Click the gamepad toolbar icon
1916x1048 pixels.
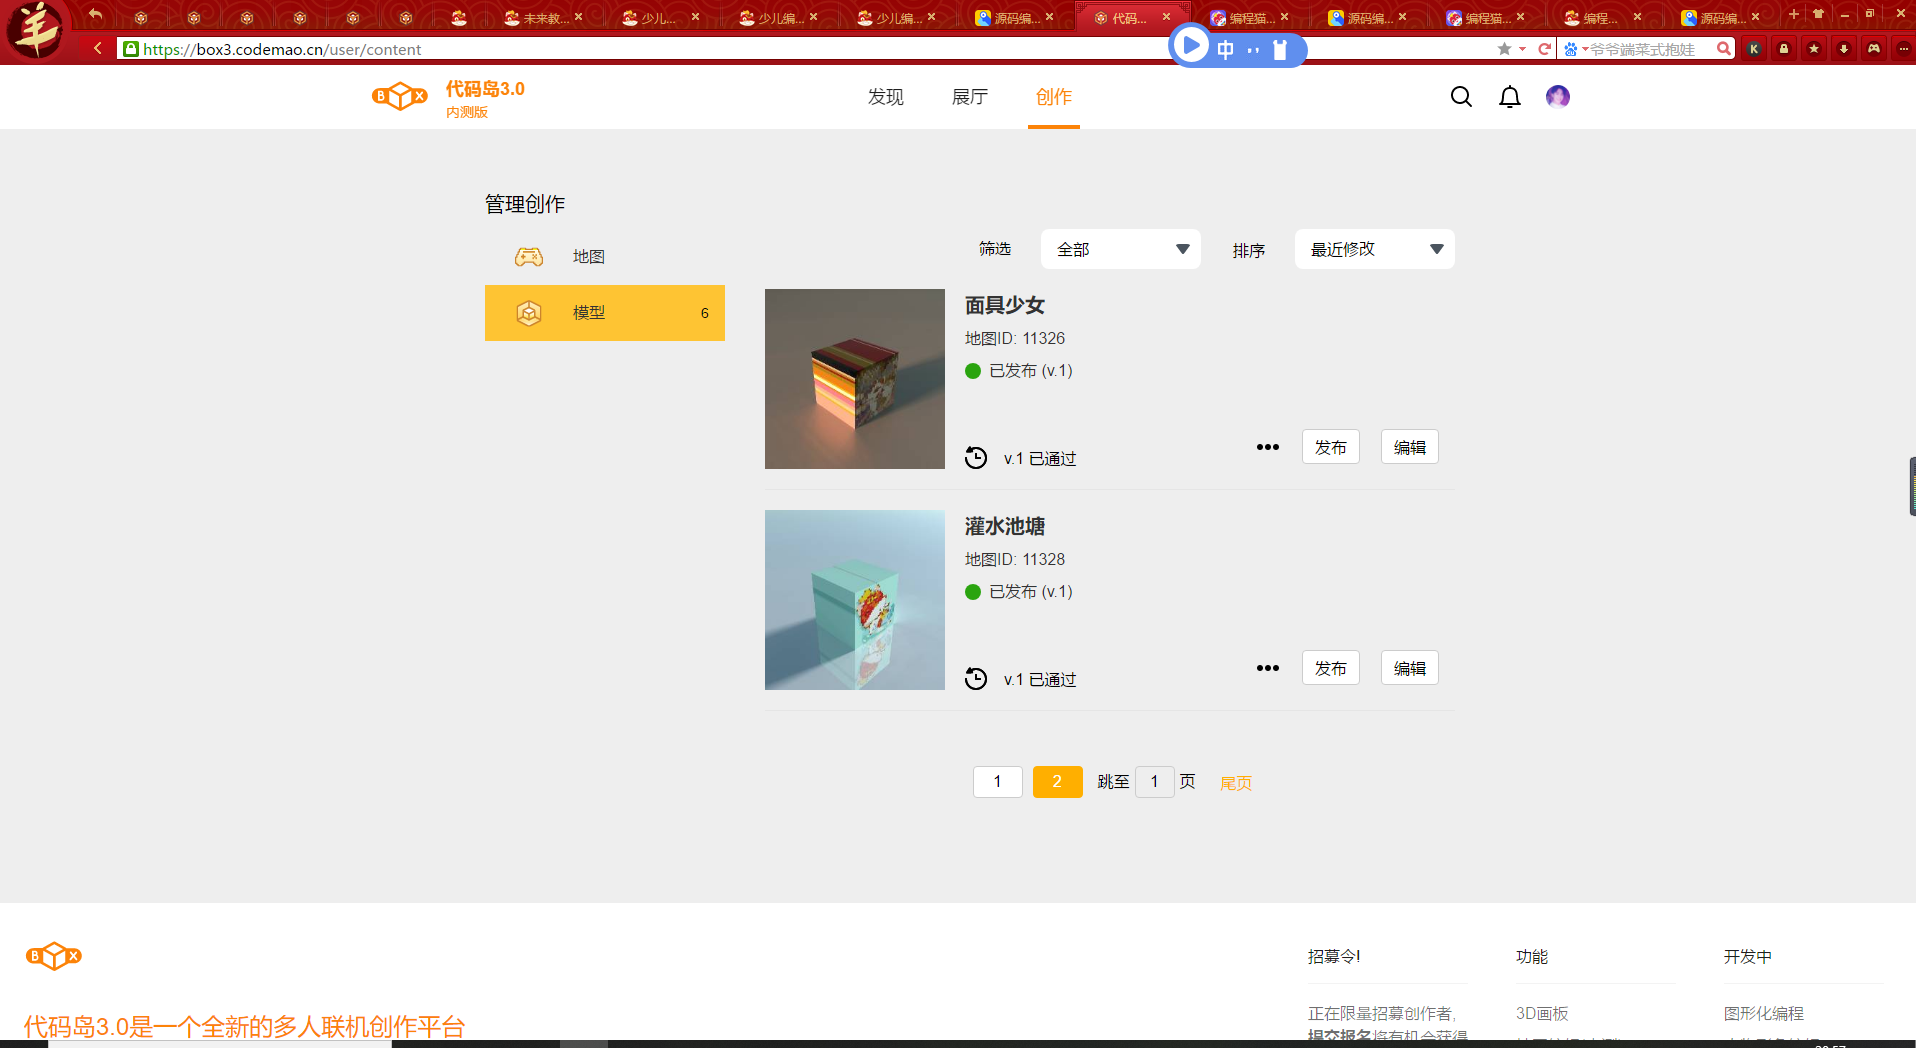click(1874, 48)
